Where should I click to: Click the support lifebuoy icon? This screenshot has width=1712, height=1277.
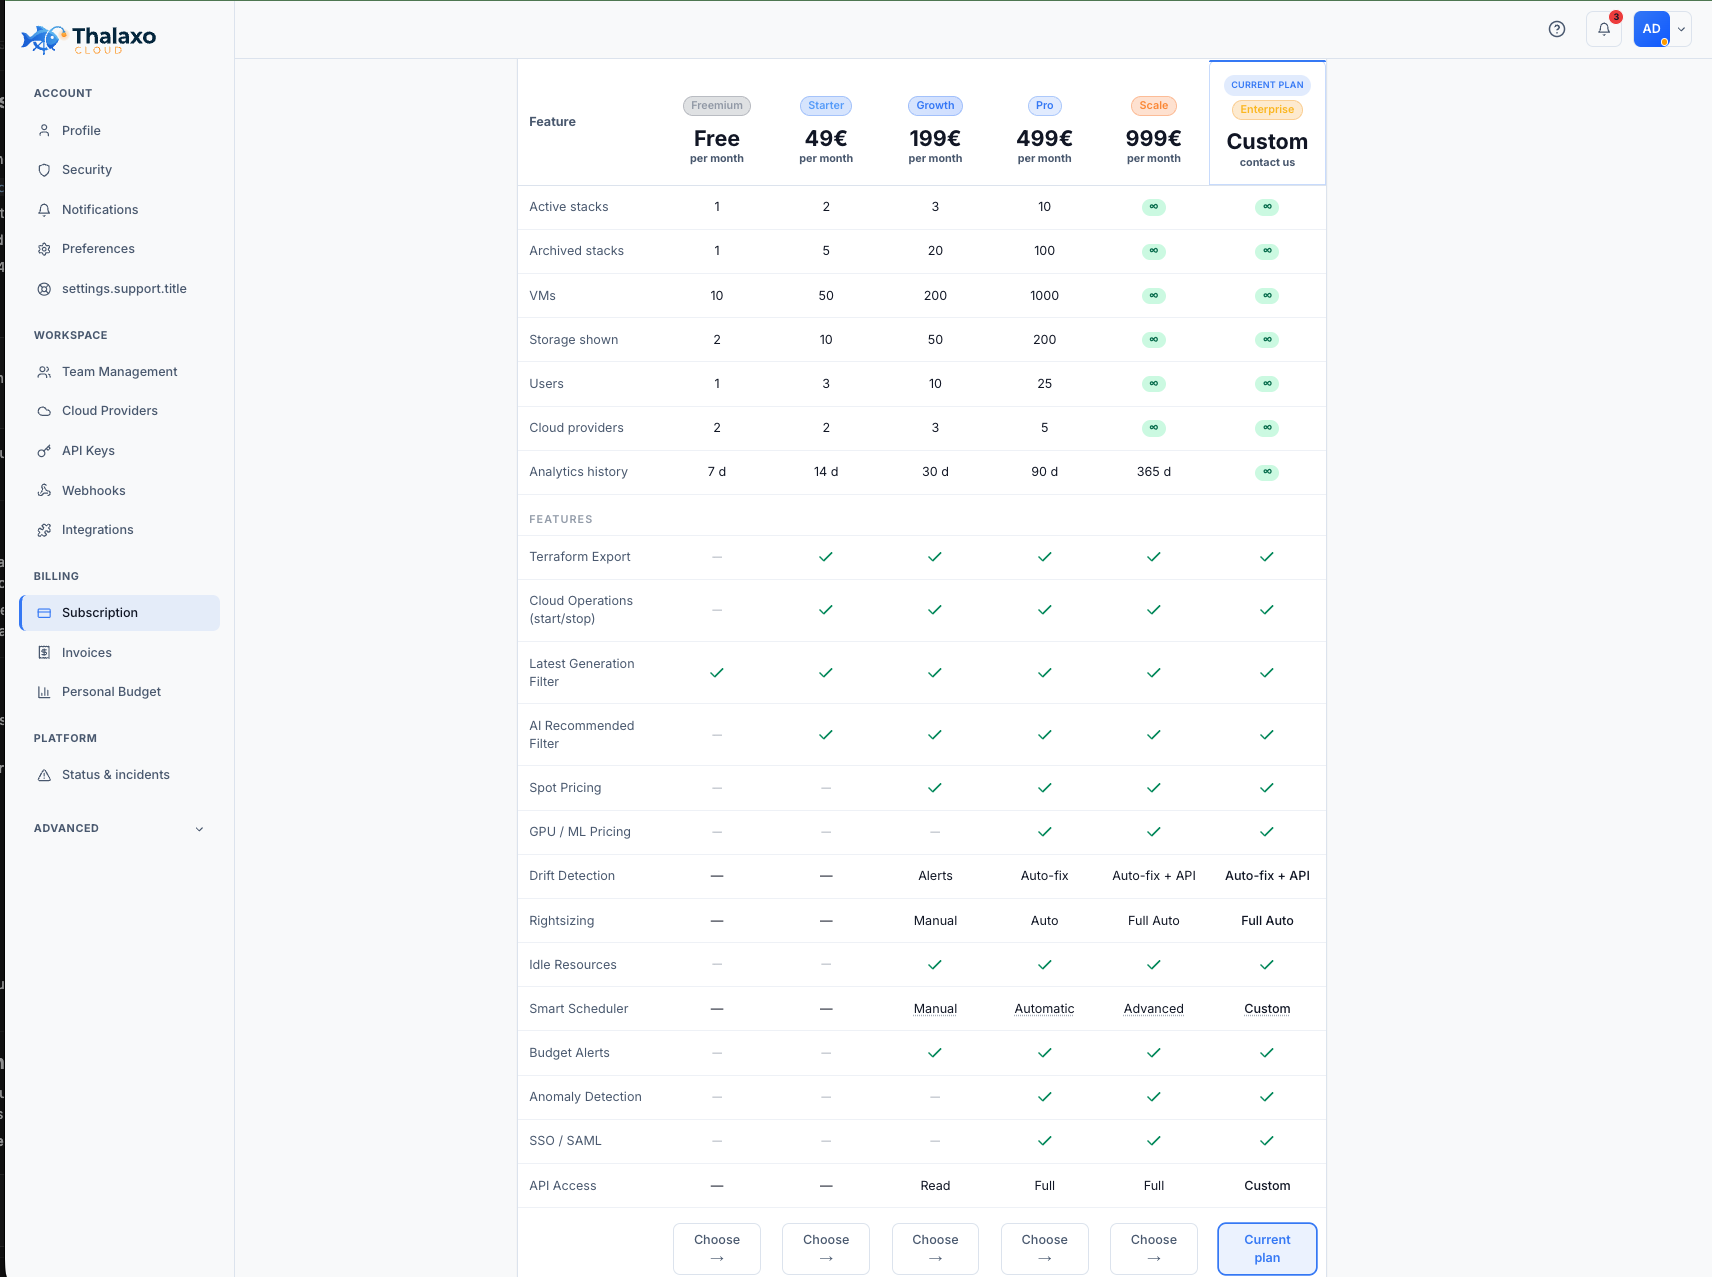point(44,289)
